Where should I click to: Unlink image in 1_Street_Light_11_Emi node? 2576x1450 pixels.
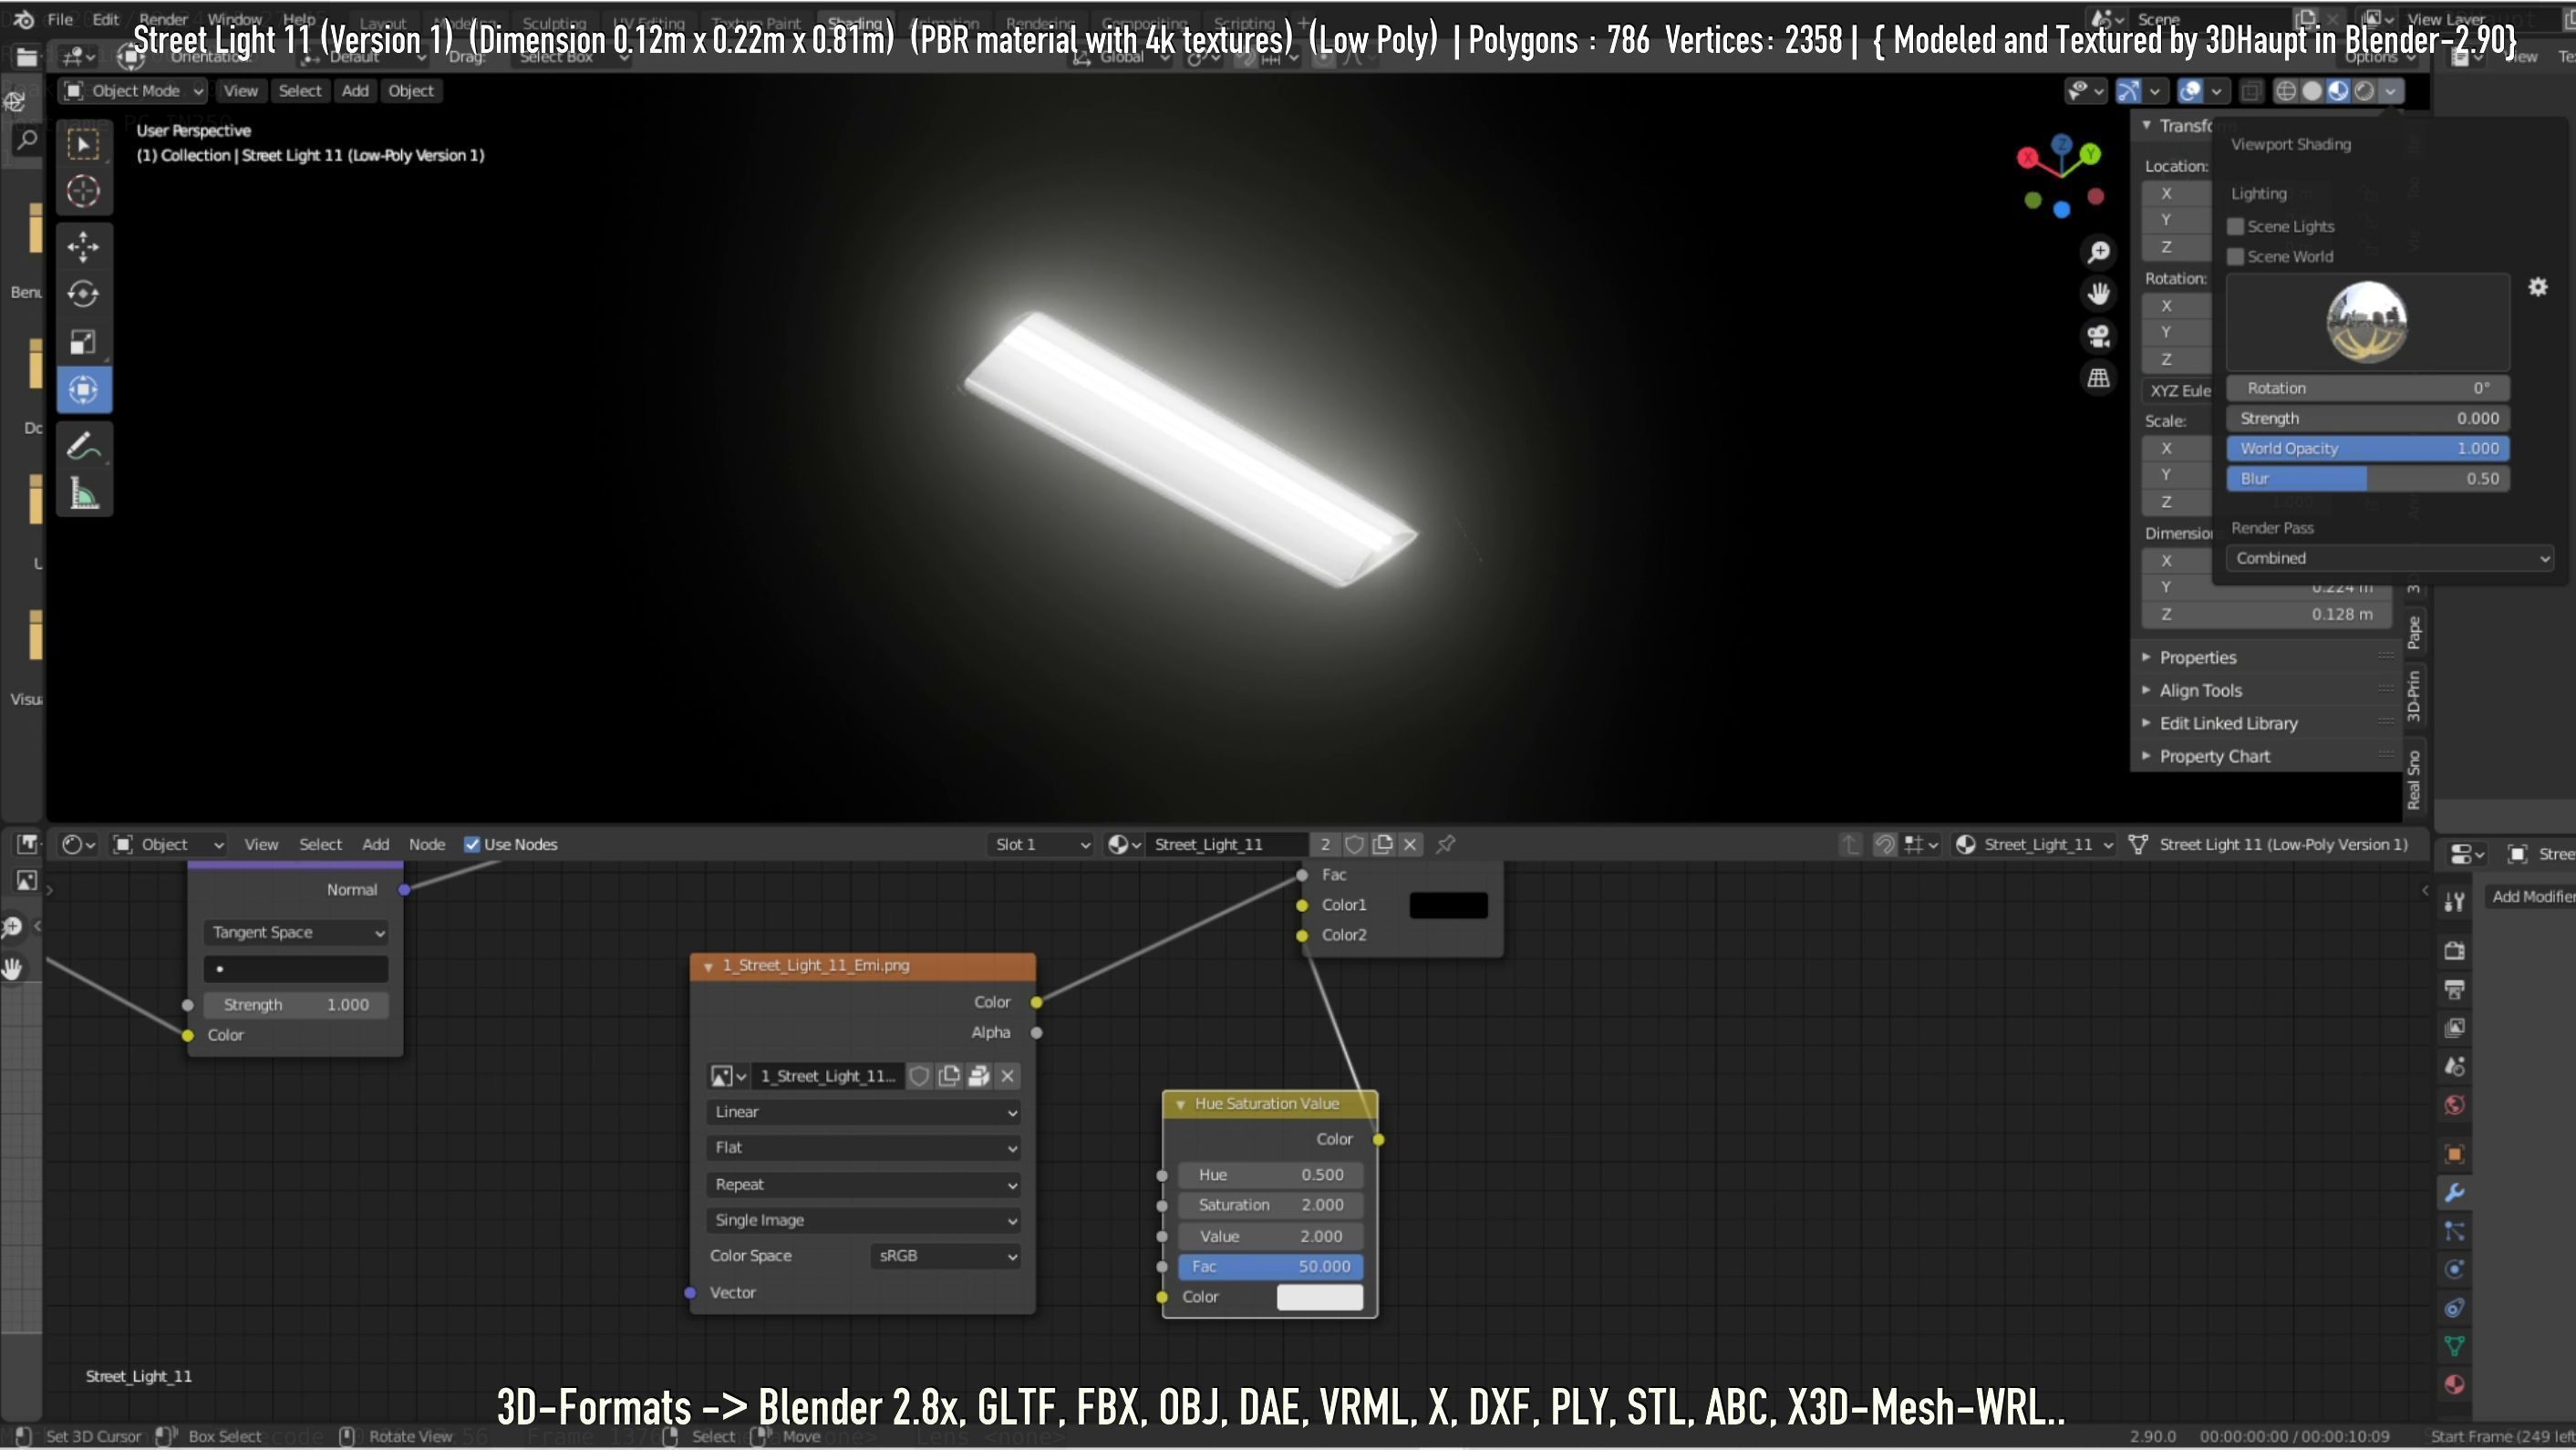pos(1008,1076)
